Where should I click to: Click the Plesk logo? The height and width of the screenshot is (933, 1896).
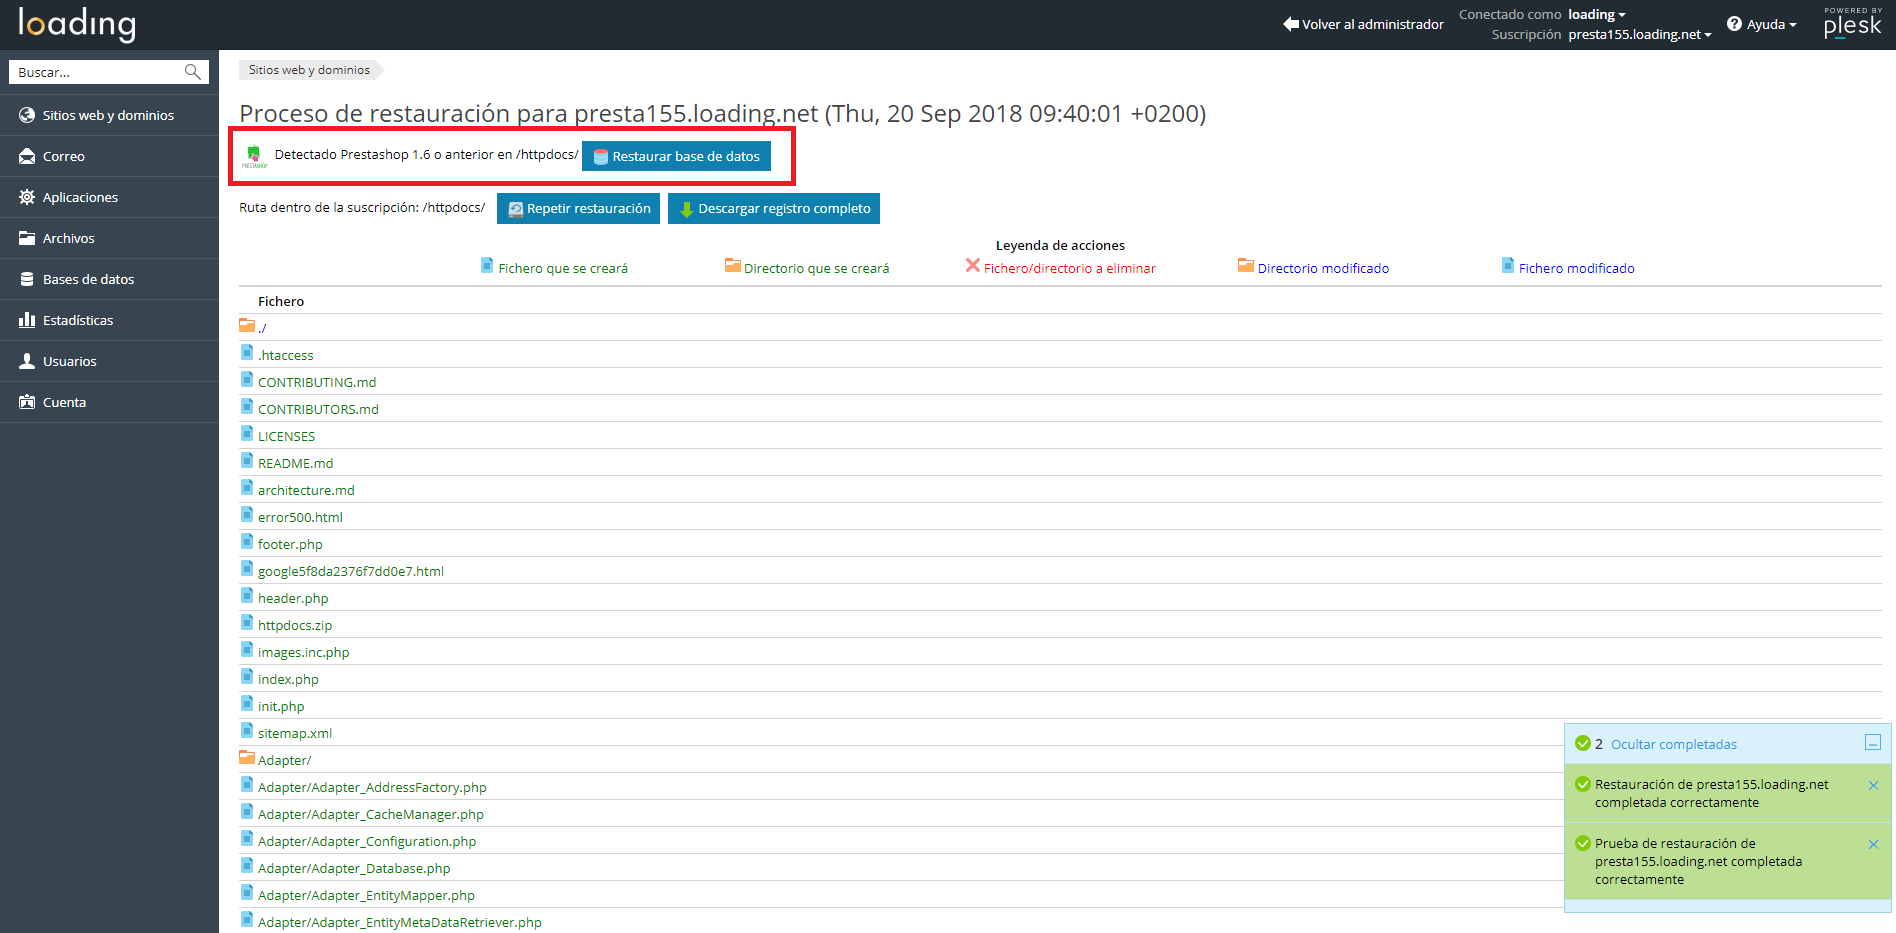[1852, 23]
